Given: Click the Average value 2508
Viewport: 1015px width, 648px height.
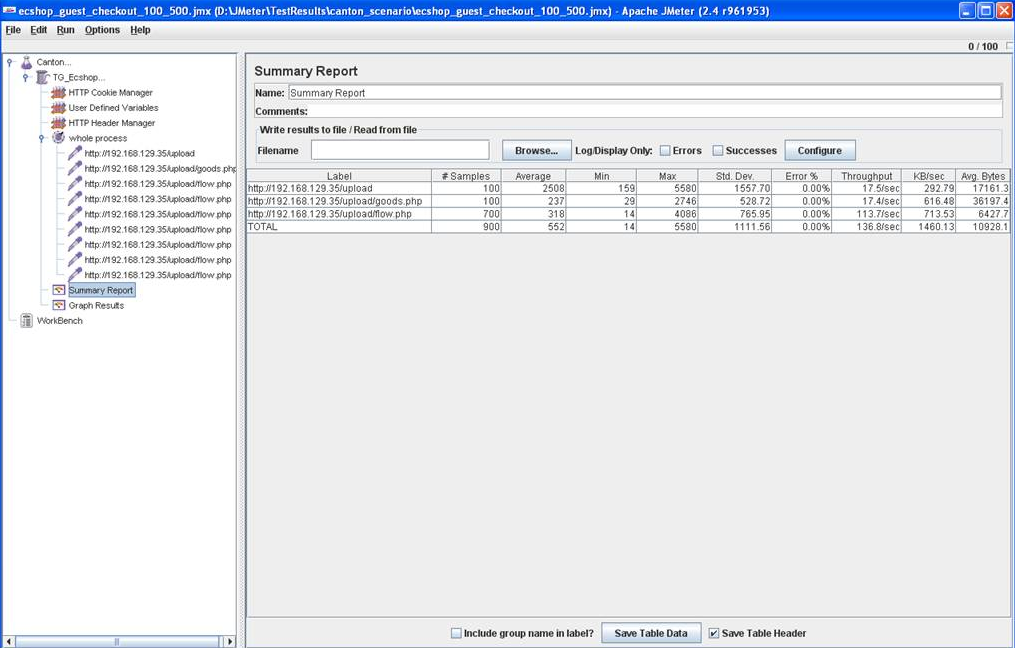Looking at the screenshot, I should tap(533, 188).
